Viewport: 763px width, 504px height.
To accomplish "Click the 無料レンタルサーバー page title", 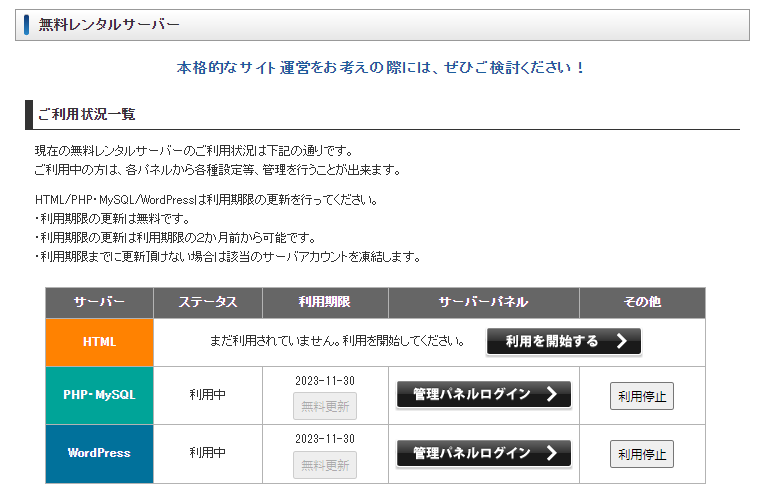I will coord(110,24).
